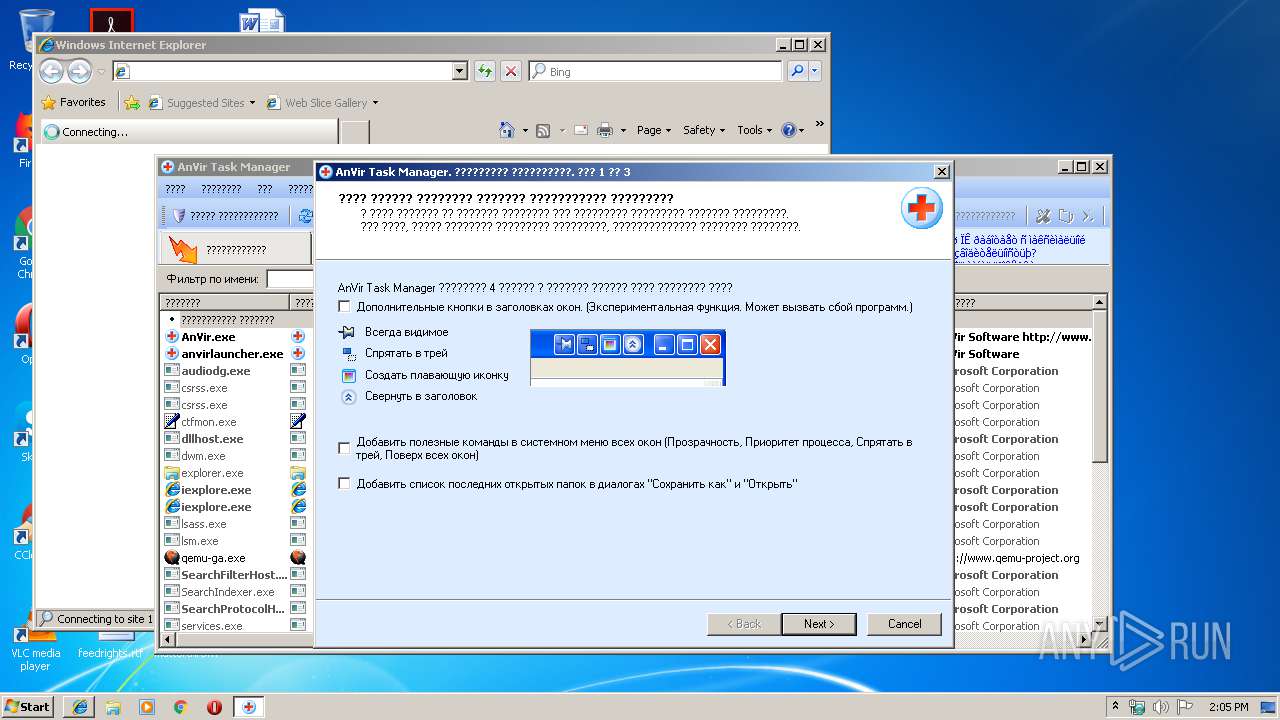Viewport: 1280px width, 720px height.
Task: Click the red Stop loading button
Action: 511,71
